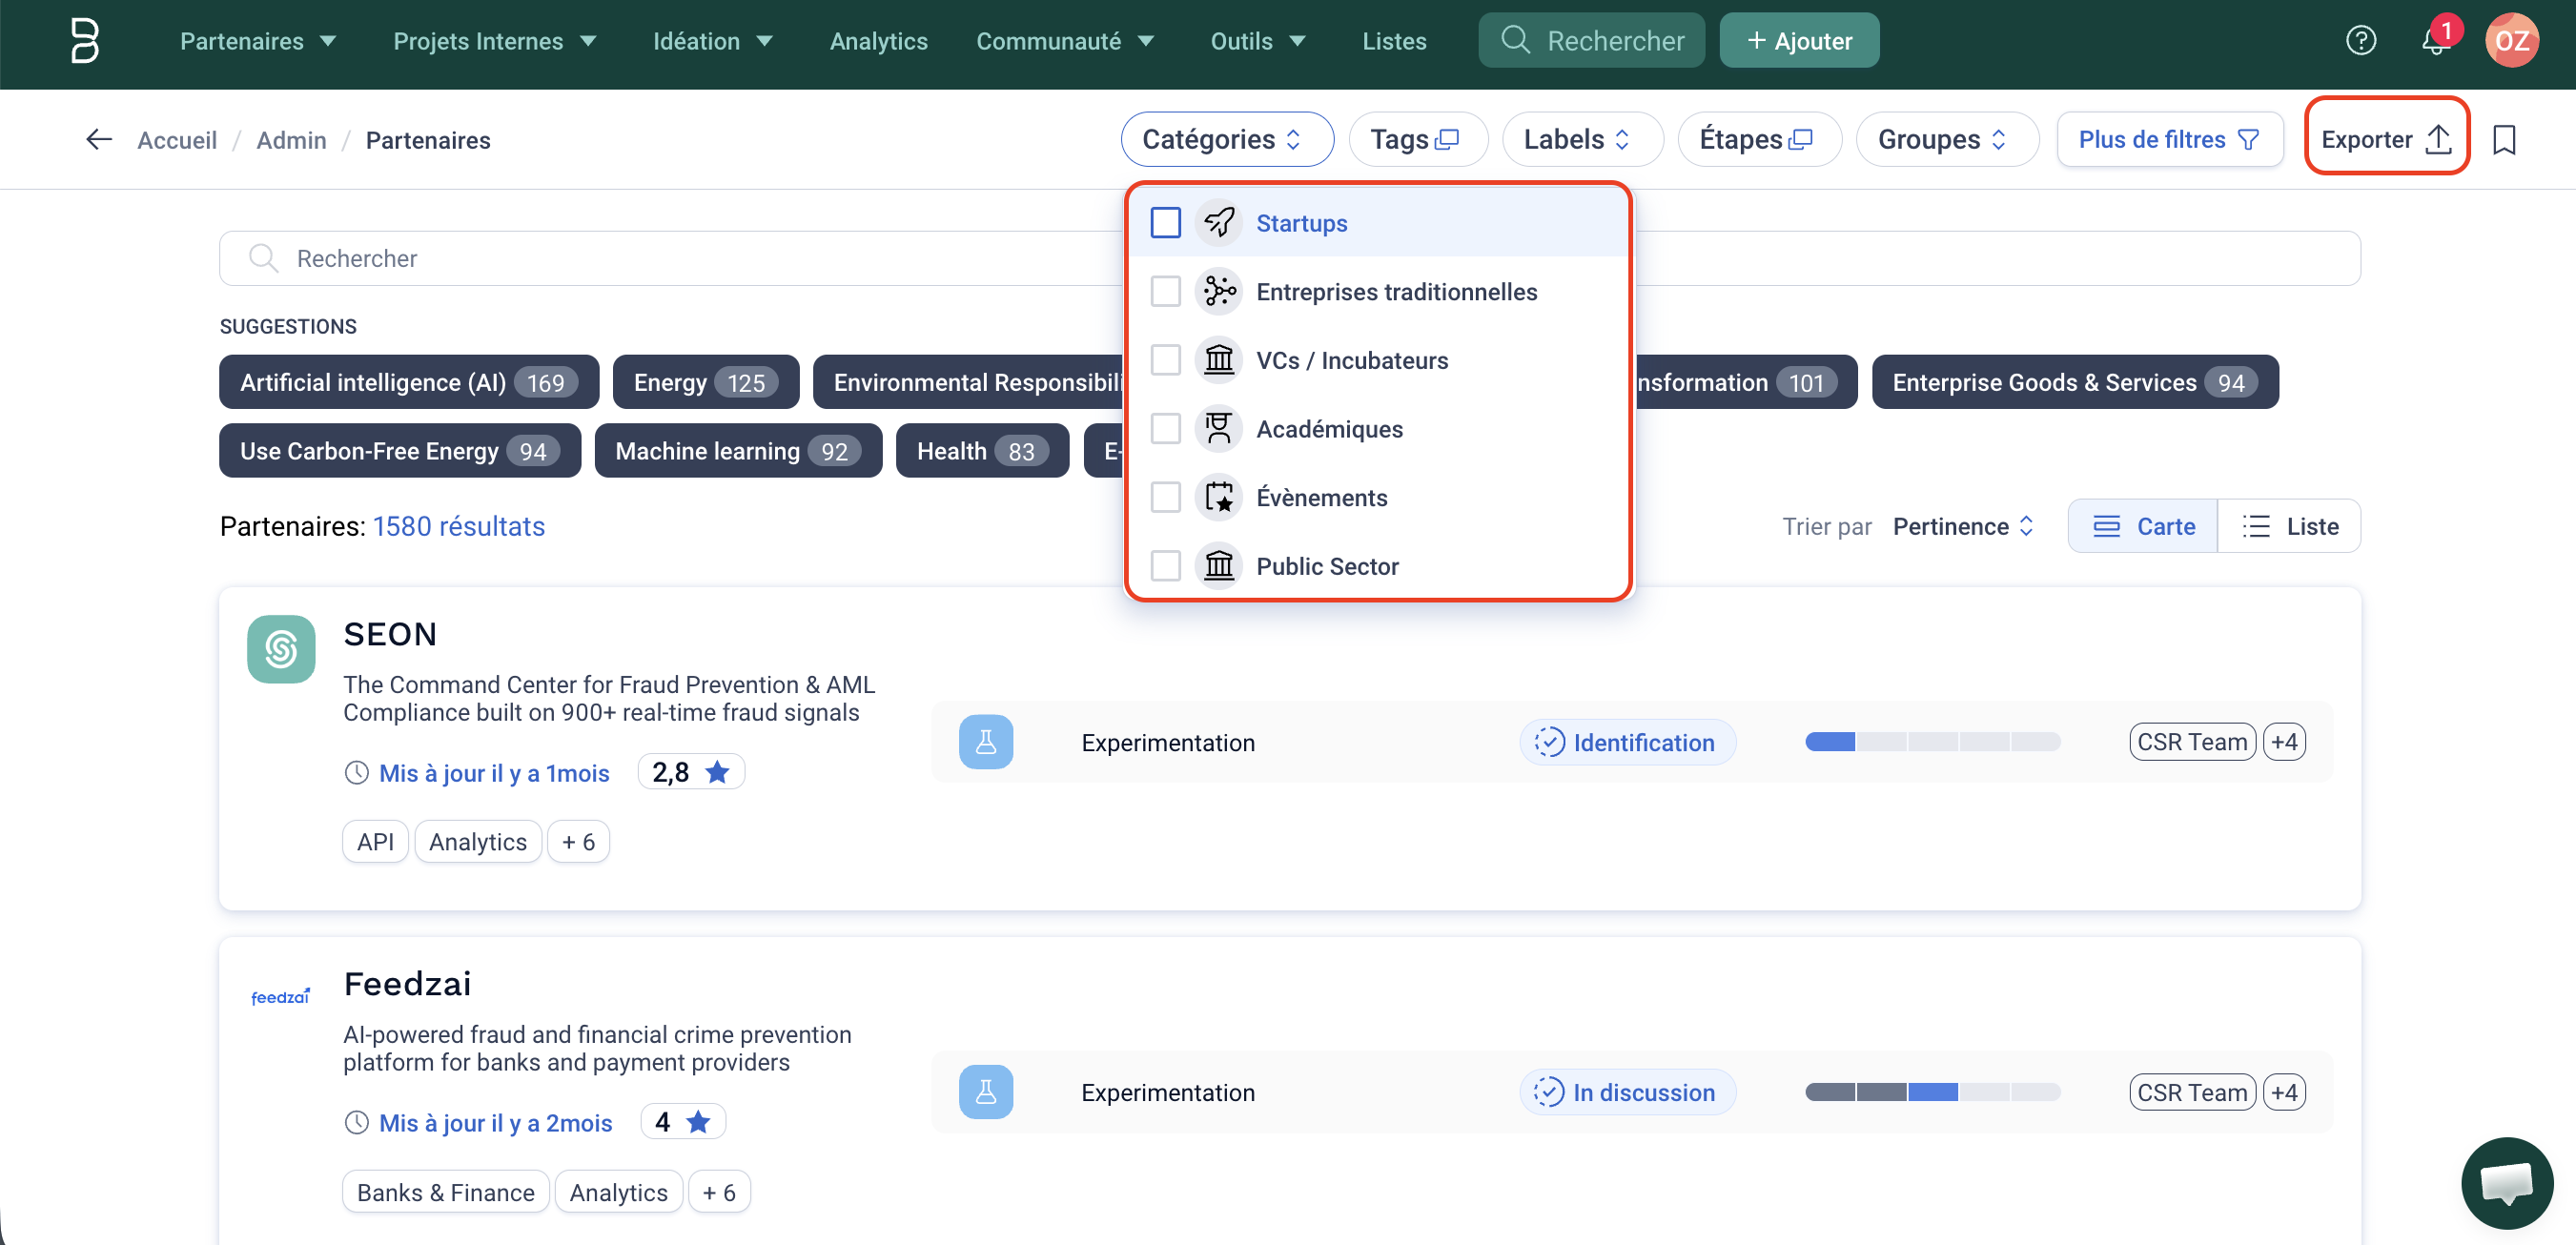Click the calendar star icon beside Évènements
This screenshot has height=1245, width=2576.
(x=1219, y=497)
